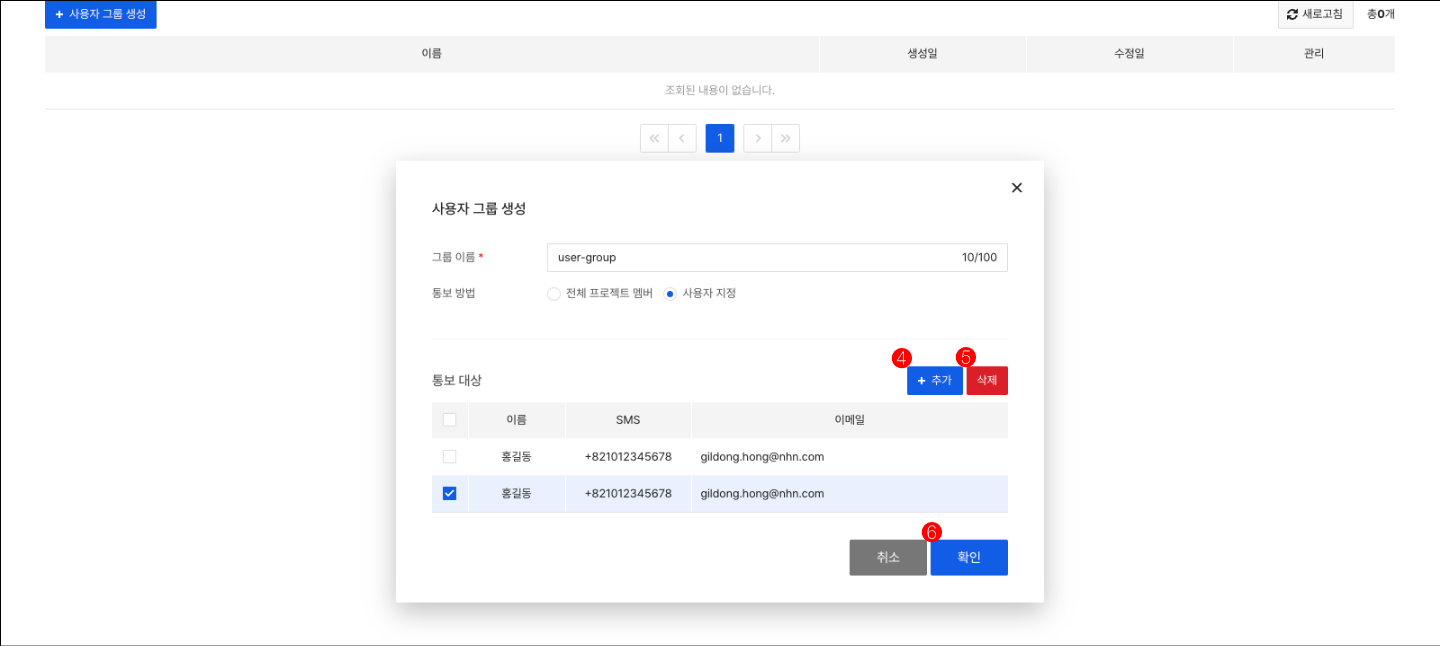Go to last page double-chevron icon
1440x646 pixels.
pos(786,138)
